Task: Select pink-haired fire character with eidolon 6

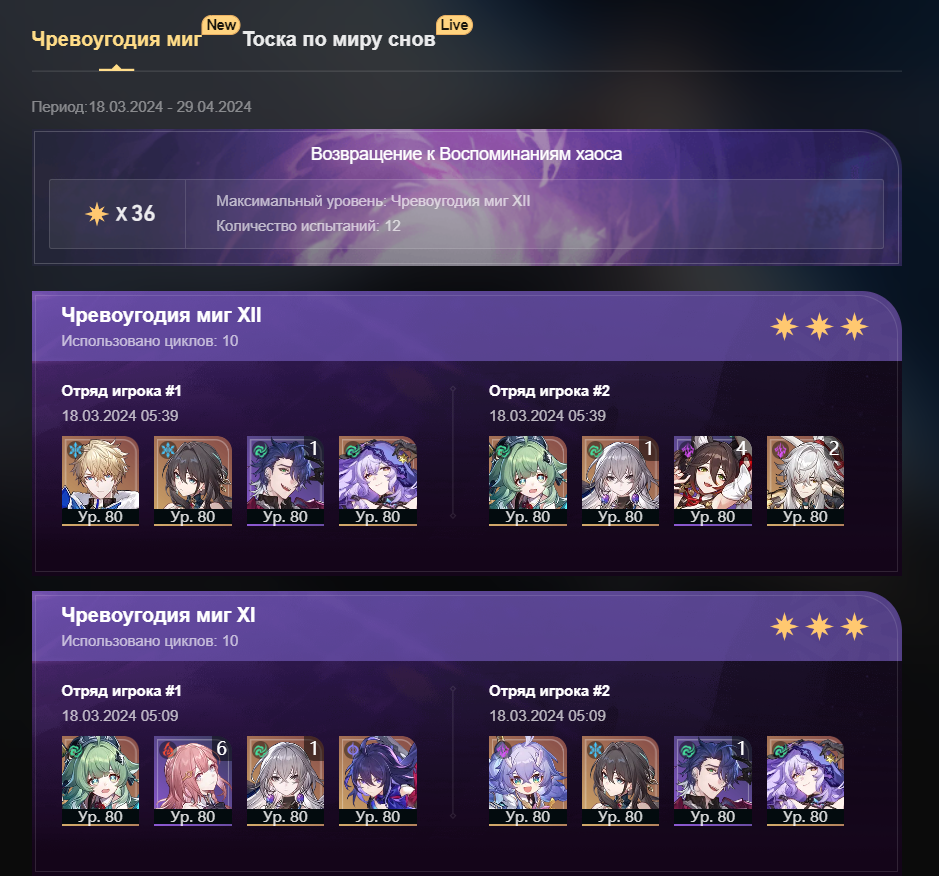Action: [x=193, y=781]
